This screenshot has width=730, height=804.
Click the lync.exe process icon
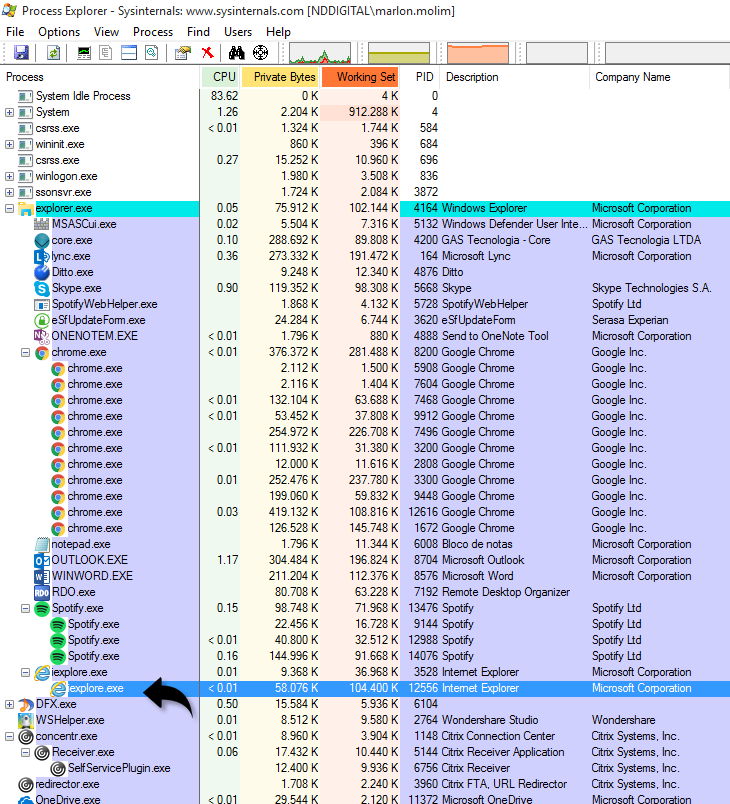(42, 256)
